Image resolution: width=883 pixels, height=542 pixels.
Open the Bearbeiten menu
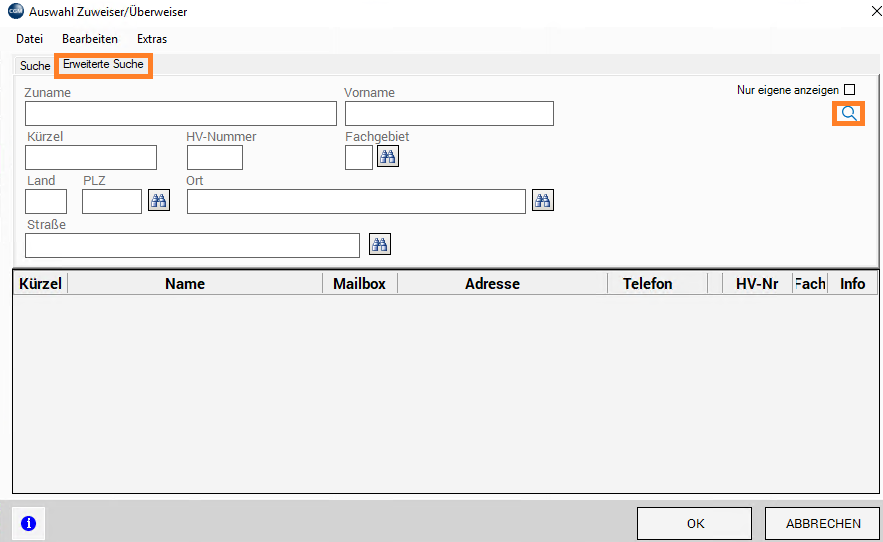pos(90,39)
